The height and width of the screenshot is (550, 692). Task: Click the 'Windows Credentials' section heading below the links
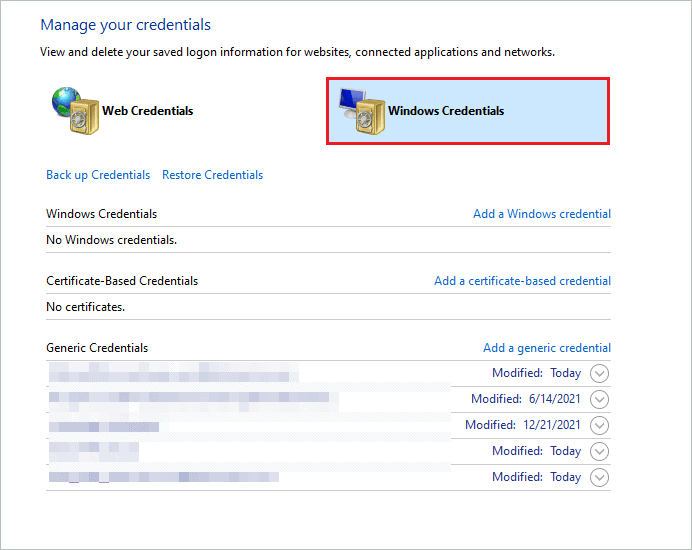point(102,214)
